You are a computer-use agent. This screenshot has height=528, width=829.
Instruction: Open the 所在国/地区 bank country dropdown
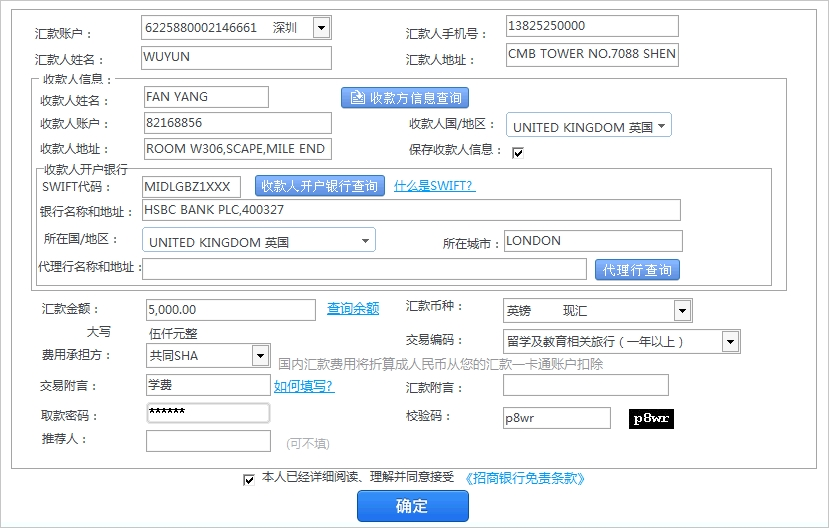[x=366, y=241]
